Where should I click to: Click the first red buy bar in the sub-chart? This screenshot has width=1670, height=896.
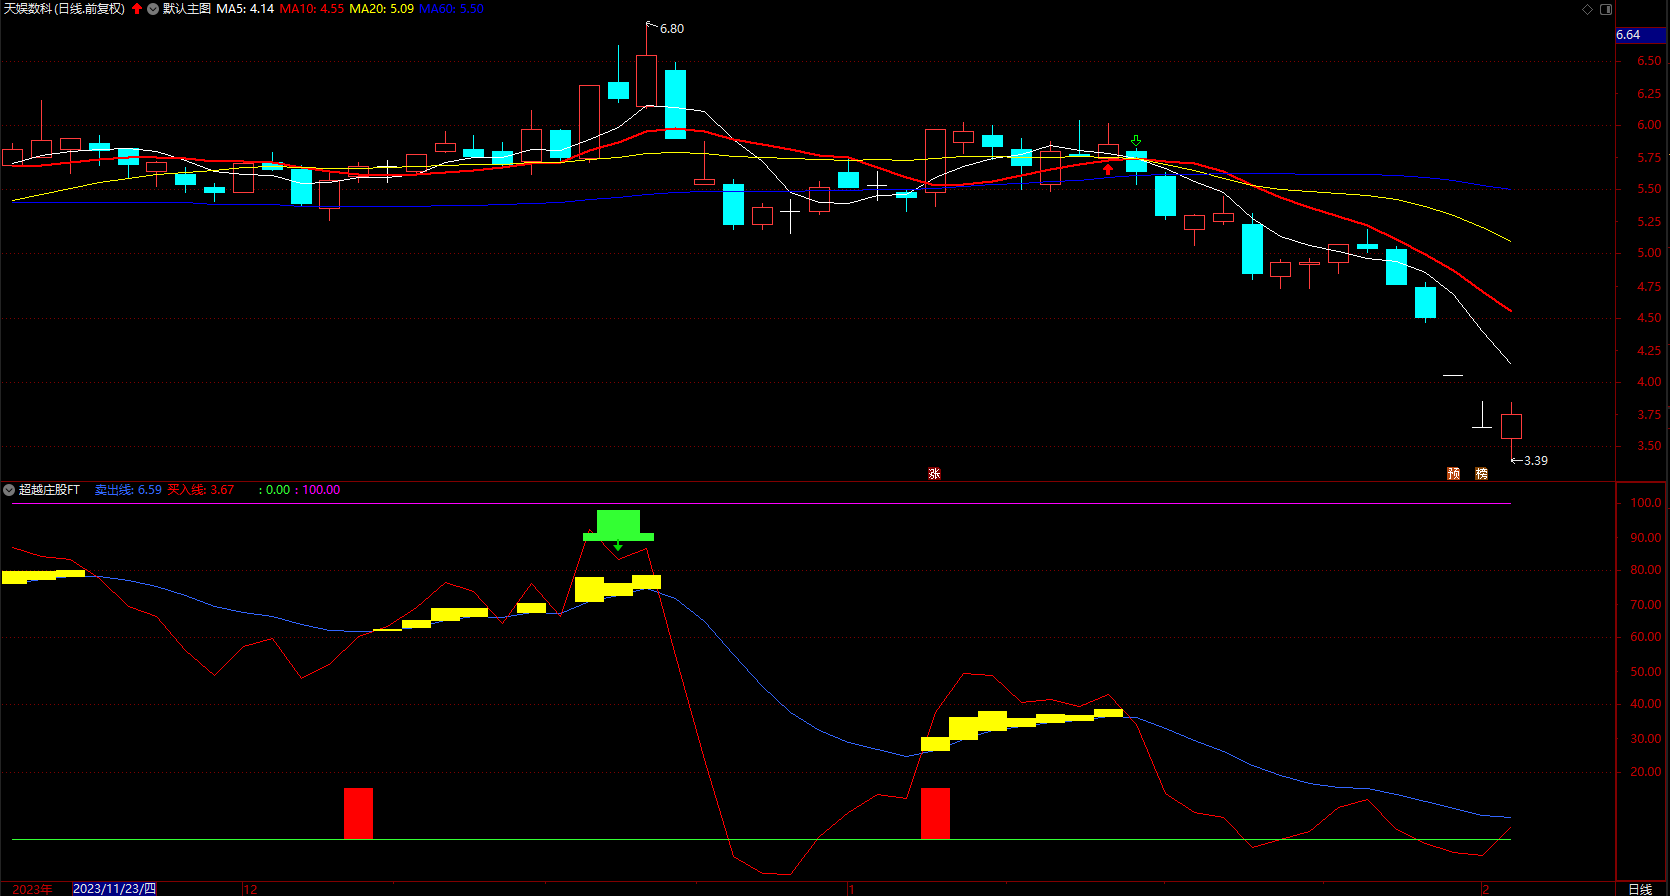358,814
